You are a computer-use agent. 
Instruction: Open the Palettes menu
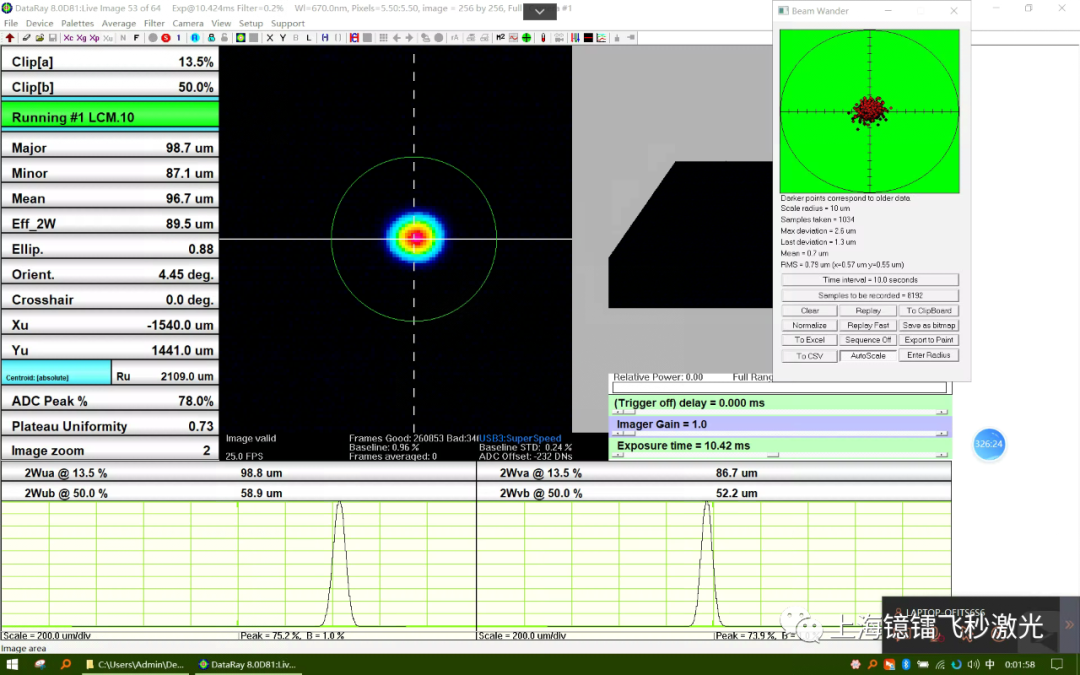point(77,23)
